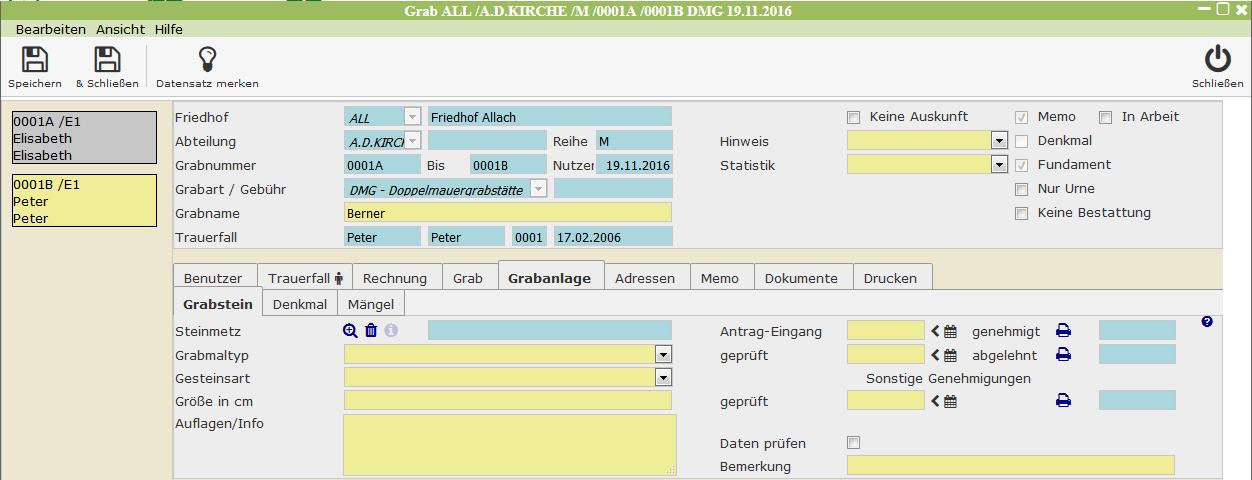Viewport: 1252px width, 480px height.
Task: Click the Schließen power icon
Action: click(1217, 60)
